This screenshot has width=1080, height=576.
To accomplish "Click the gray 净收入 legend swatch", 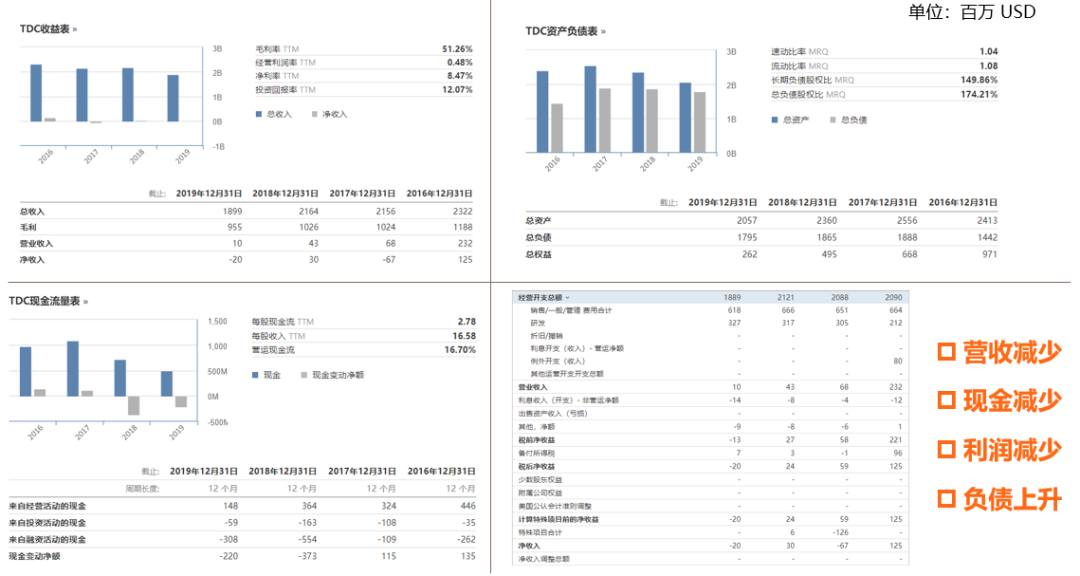I will (x=315, y=114).
